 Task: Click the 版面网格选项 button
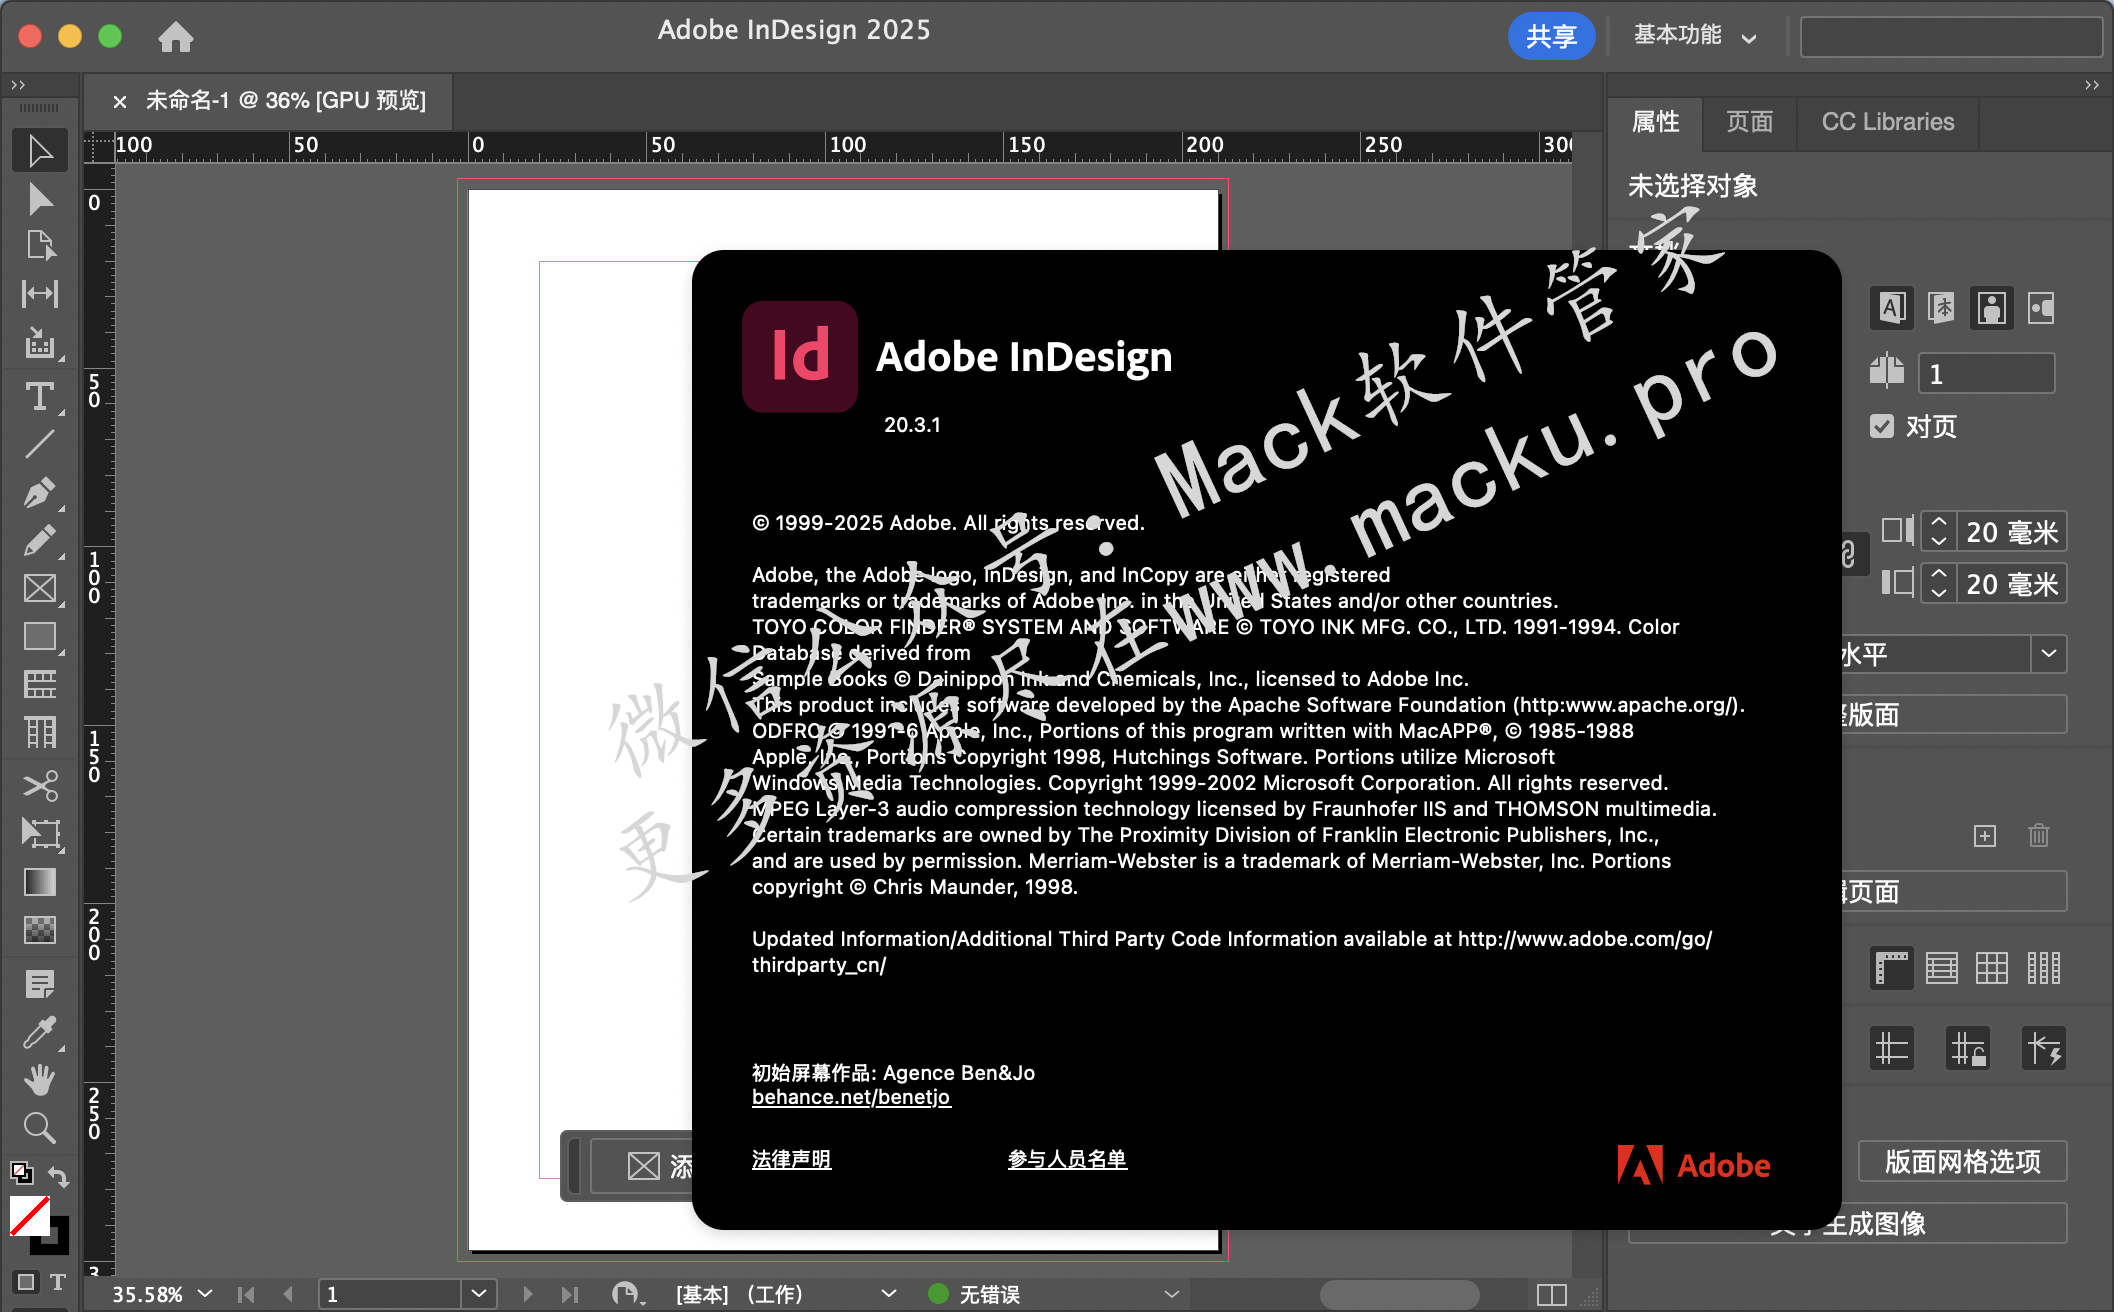point(1963,1162)
